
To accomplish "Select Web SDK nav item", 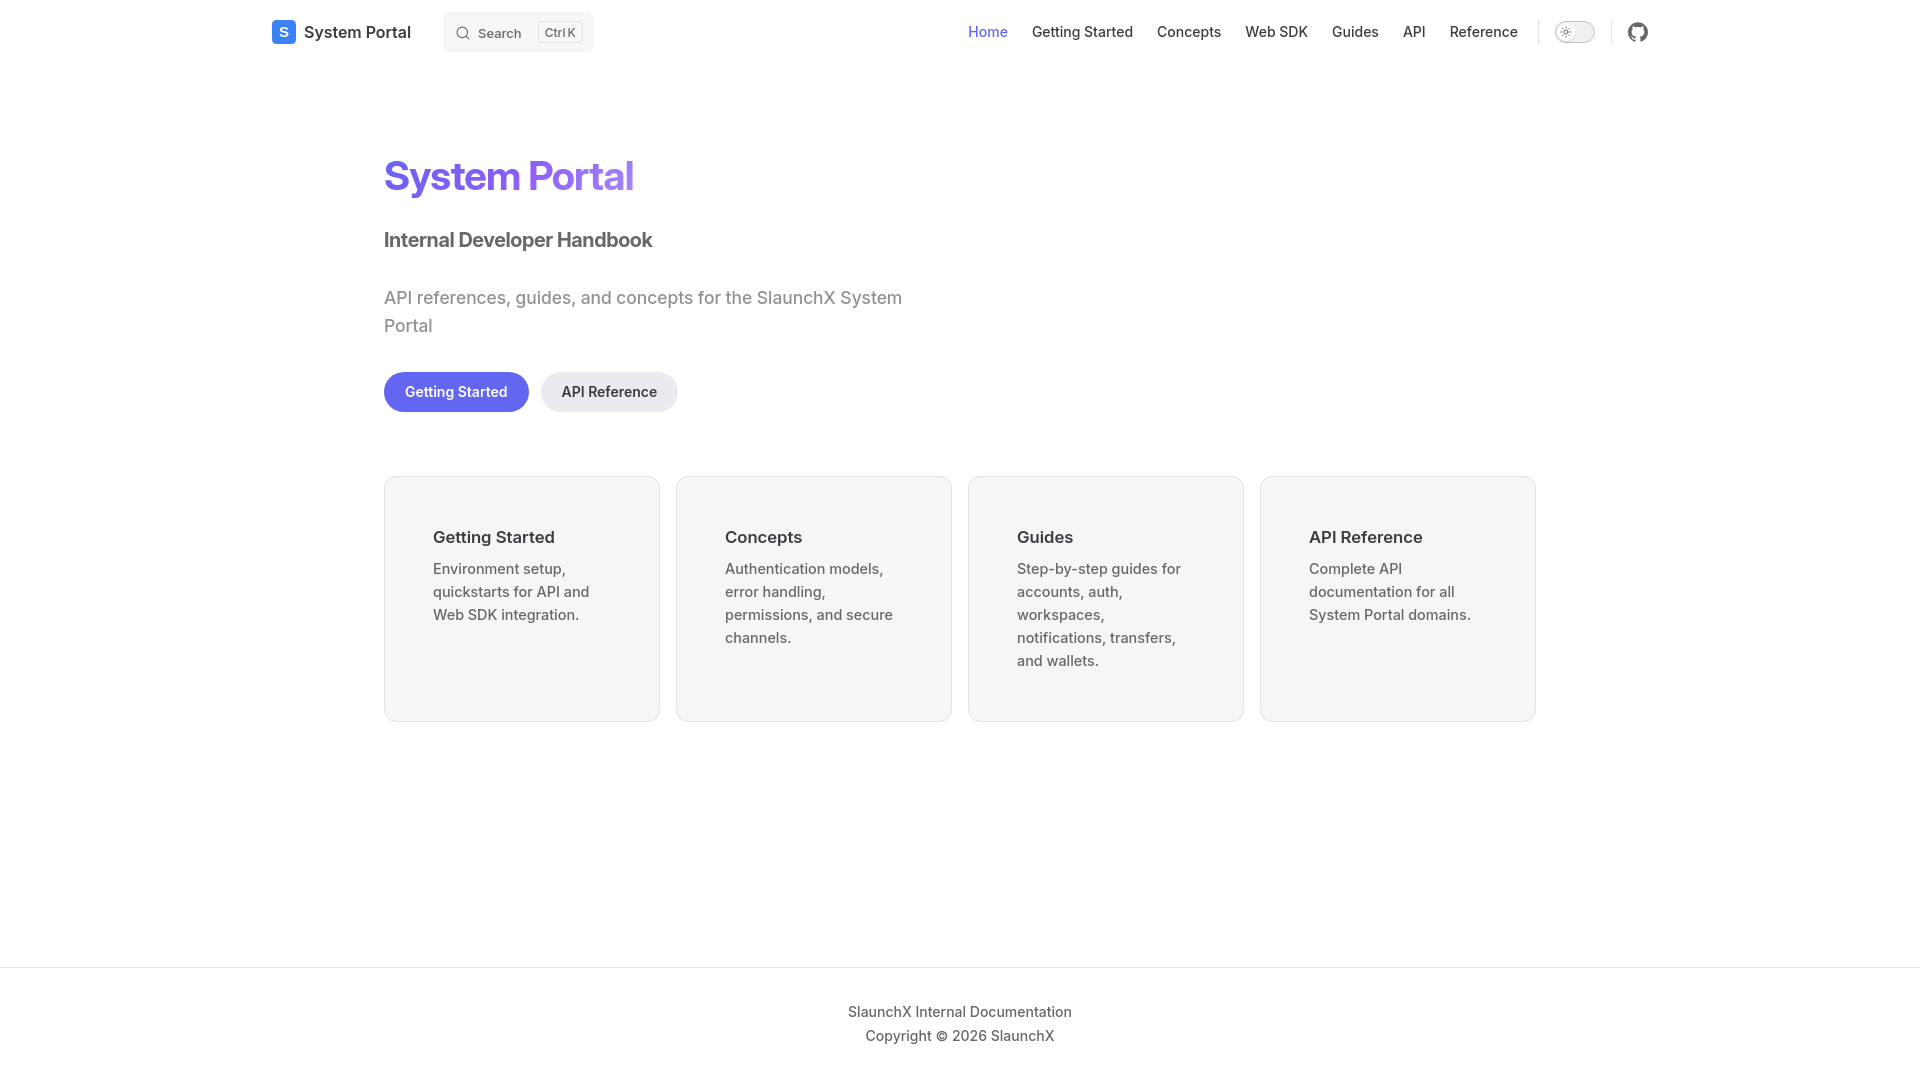I will point(1276,32).
